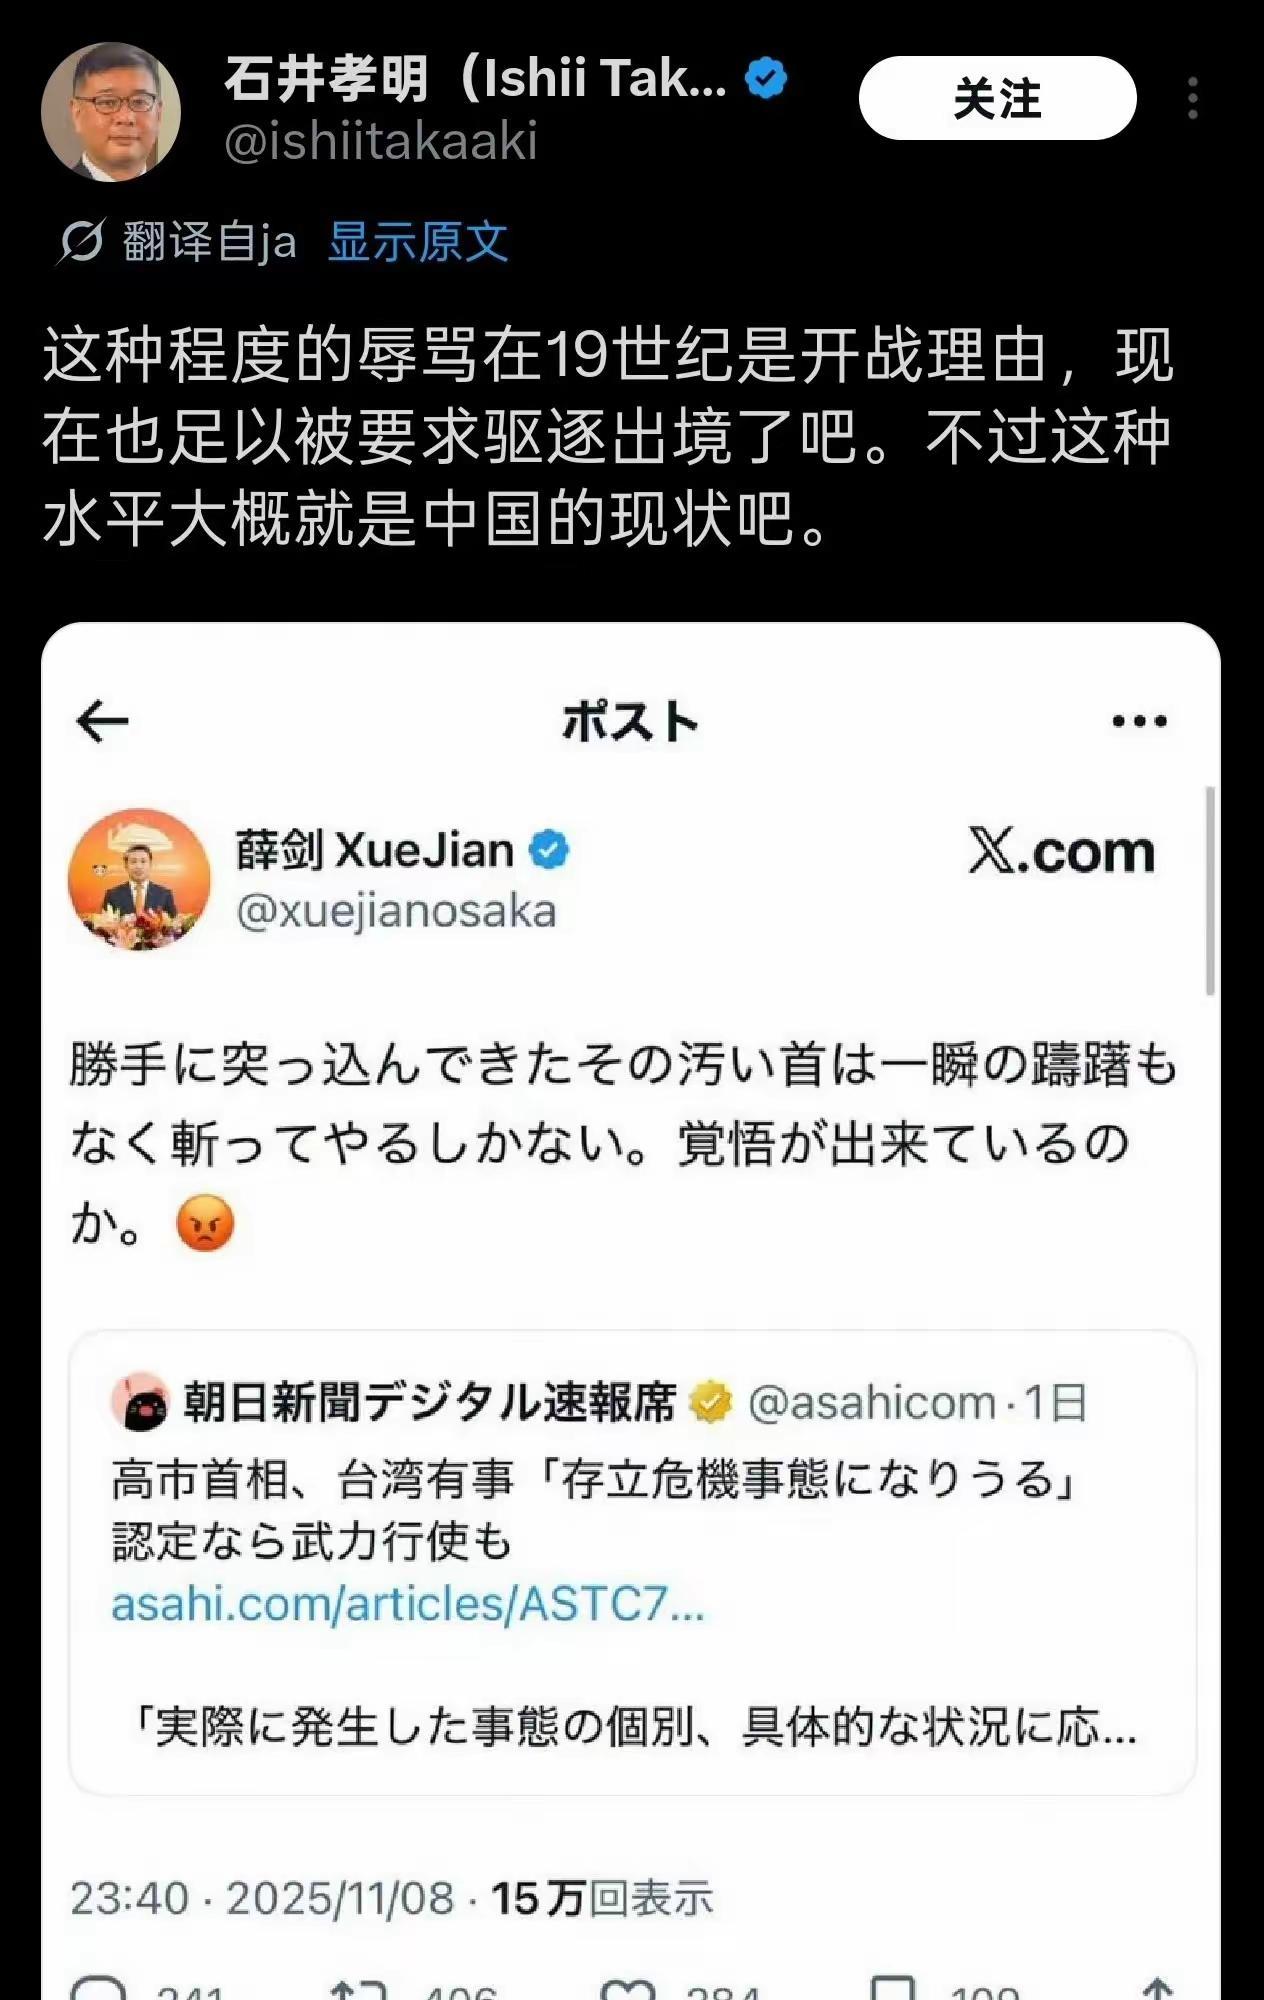Click the translation icon beside 翻译自ja
Screen dimensions: 1264x2000
[x=80, y=242]
